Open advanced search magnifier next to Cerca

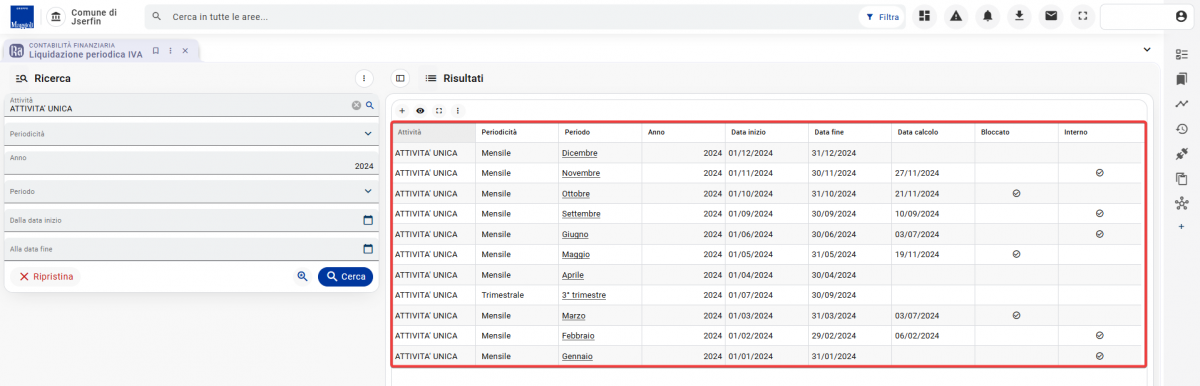[x=302, y=277]
